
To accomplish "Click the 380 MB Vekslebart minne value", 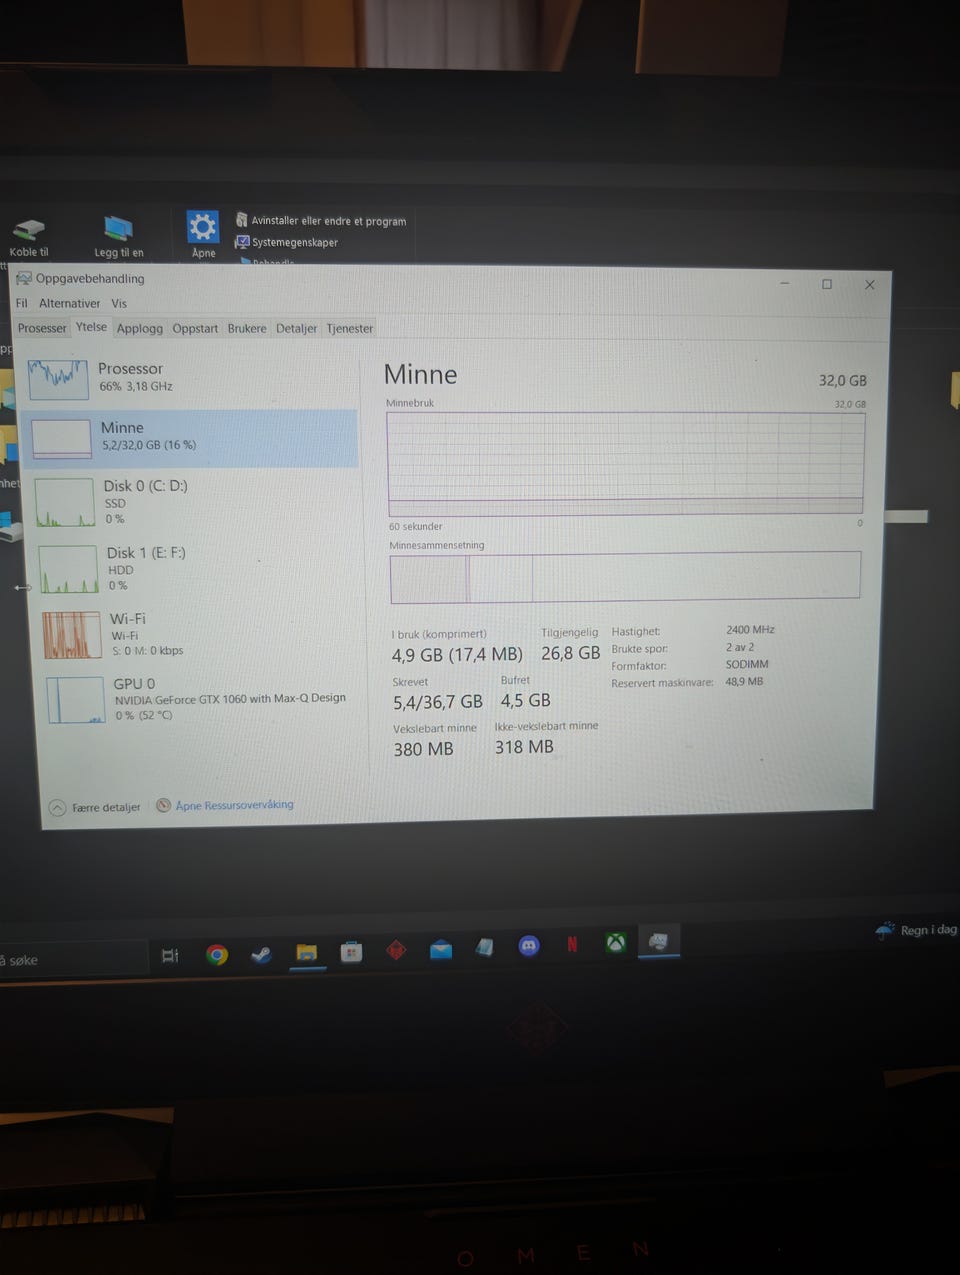I will [x=423, y=749].
